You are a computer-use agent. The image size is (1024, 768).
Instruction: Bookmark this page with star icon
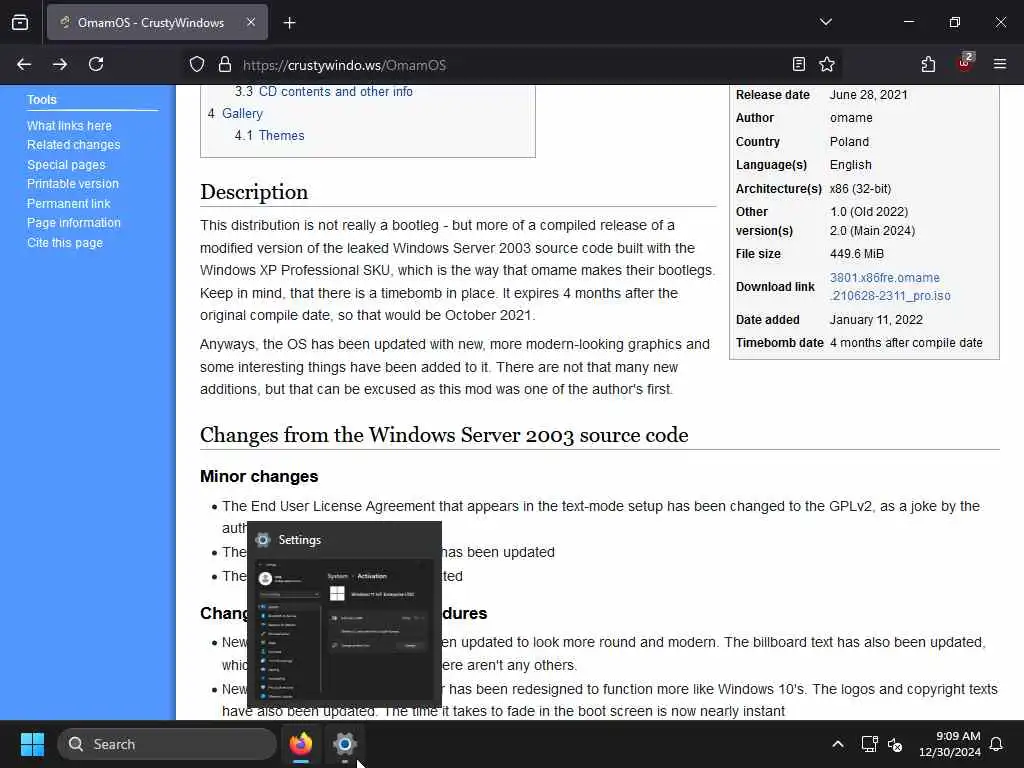point(827,64)
